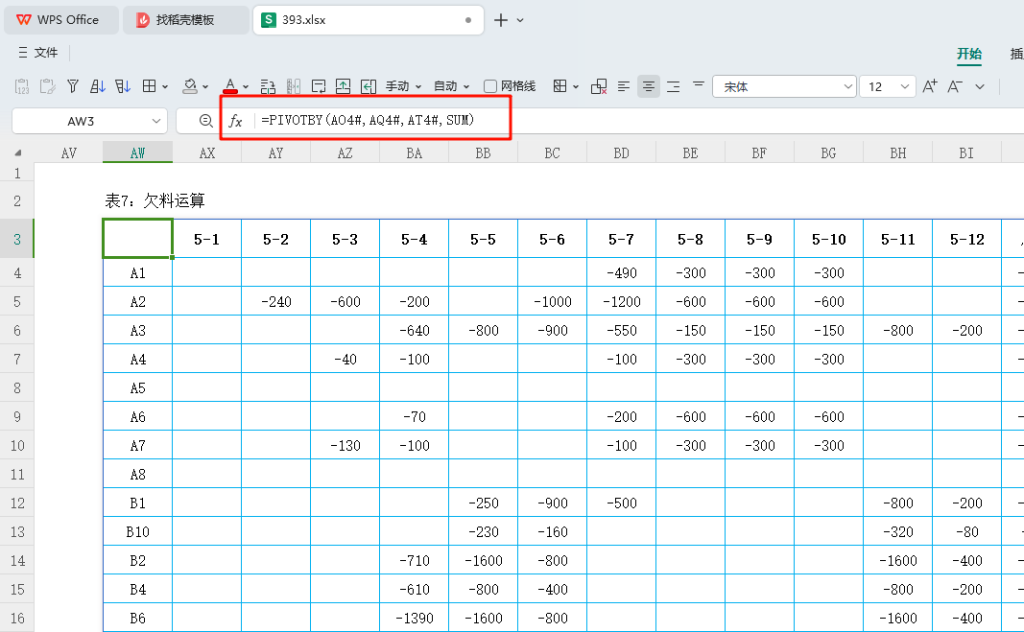This screenshot has width=1024, height=632.
Task: Select the 393.xlsx document tab
Action: pos(368,20)
